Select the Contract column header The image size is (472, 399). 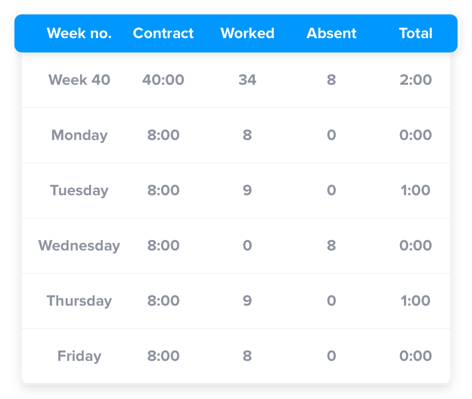pyautogui.click(x=163, y=33)
